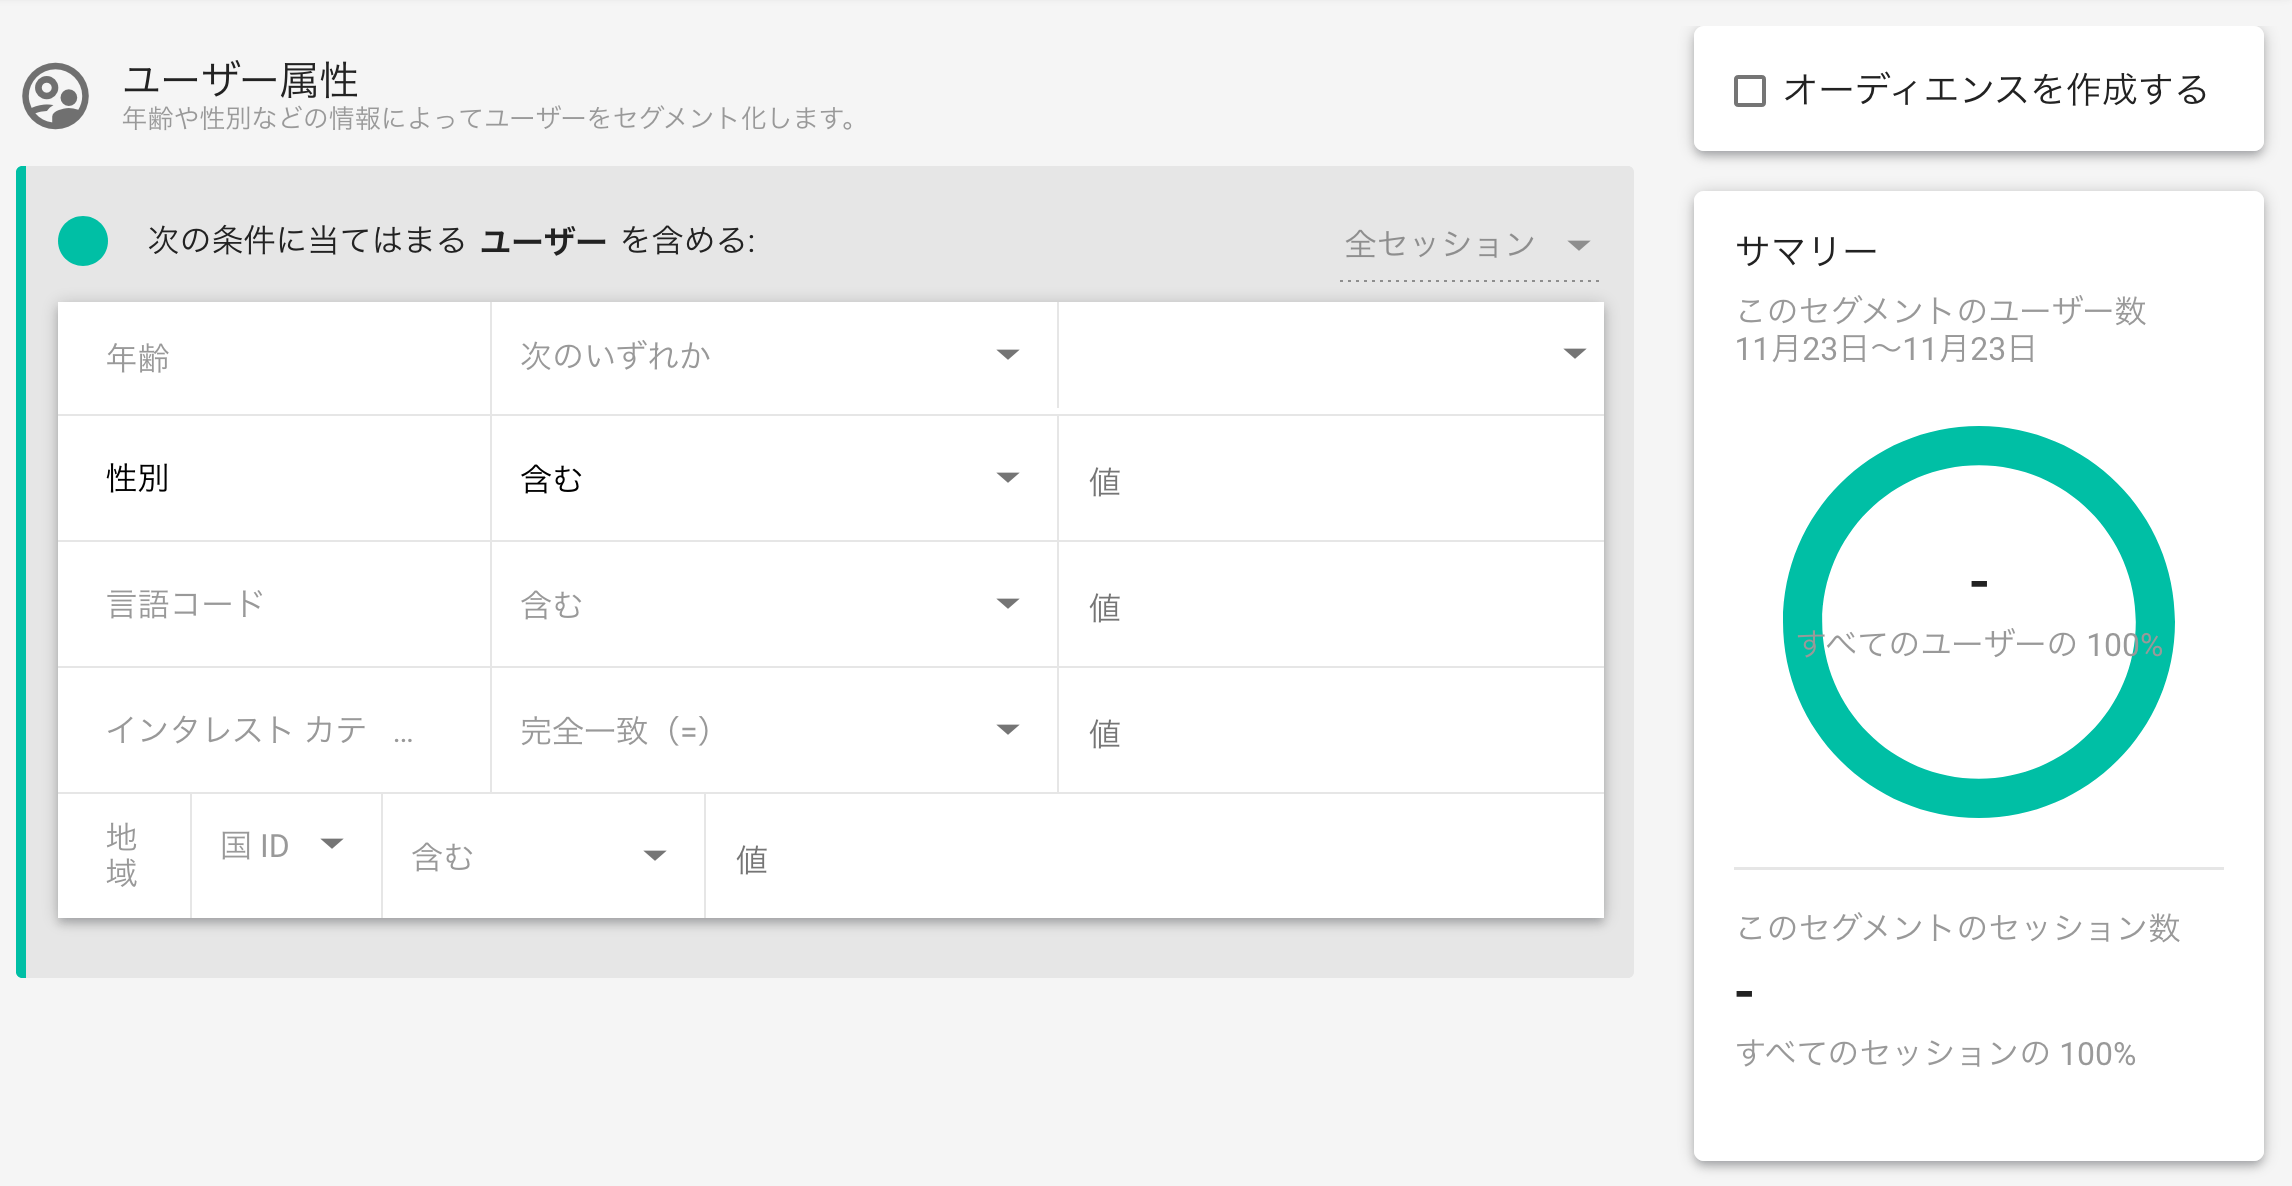
Task: Open age condition 次のいずれか dropdown
Action: pos(770,356)
